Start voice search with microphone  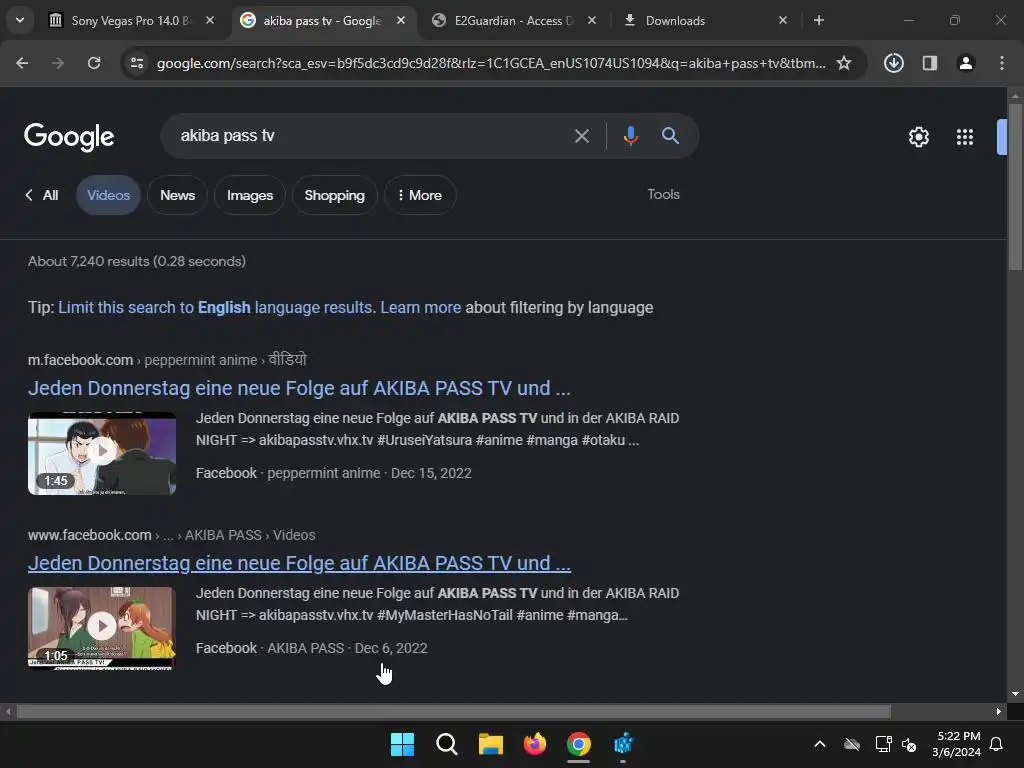(630, 136)
